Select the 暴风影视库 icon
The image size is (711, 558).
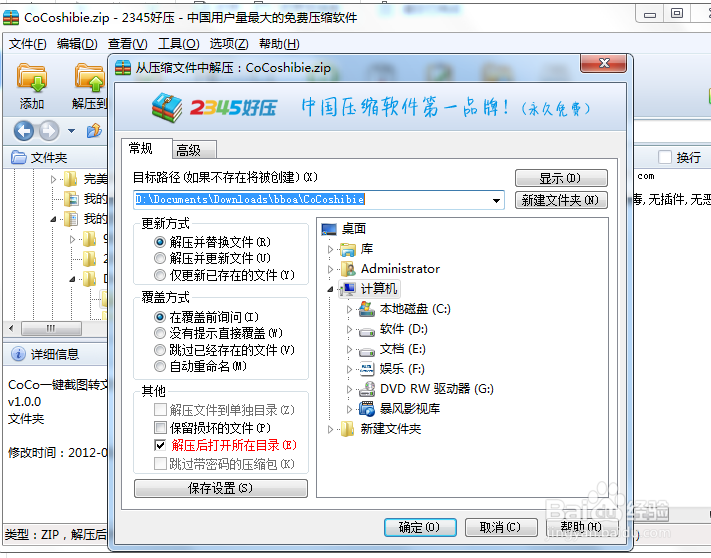(x=367, y=409)
